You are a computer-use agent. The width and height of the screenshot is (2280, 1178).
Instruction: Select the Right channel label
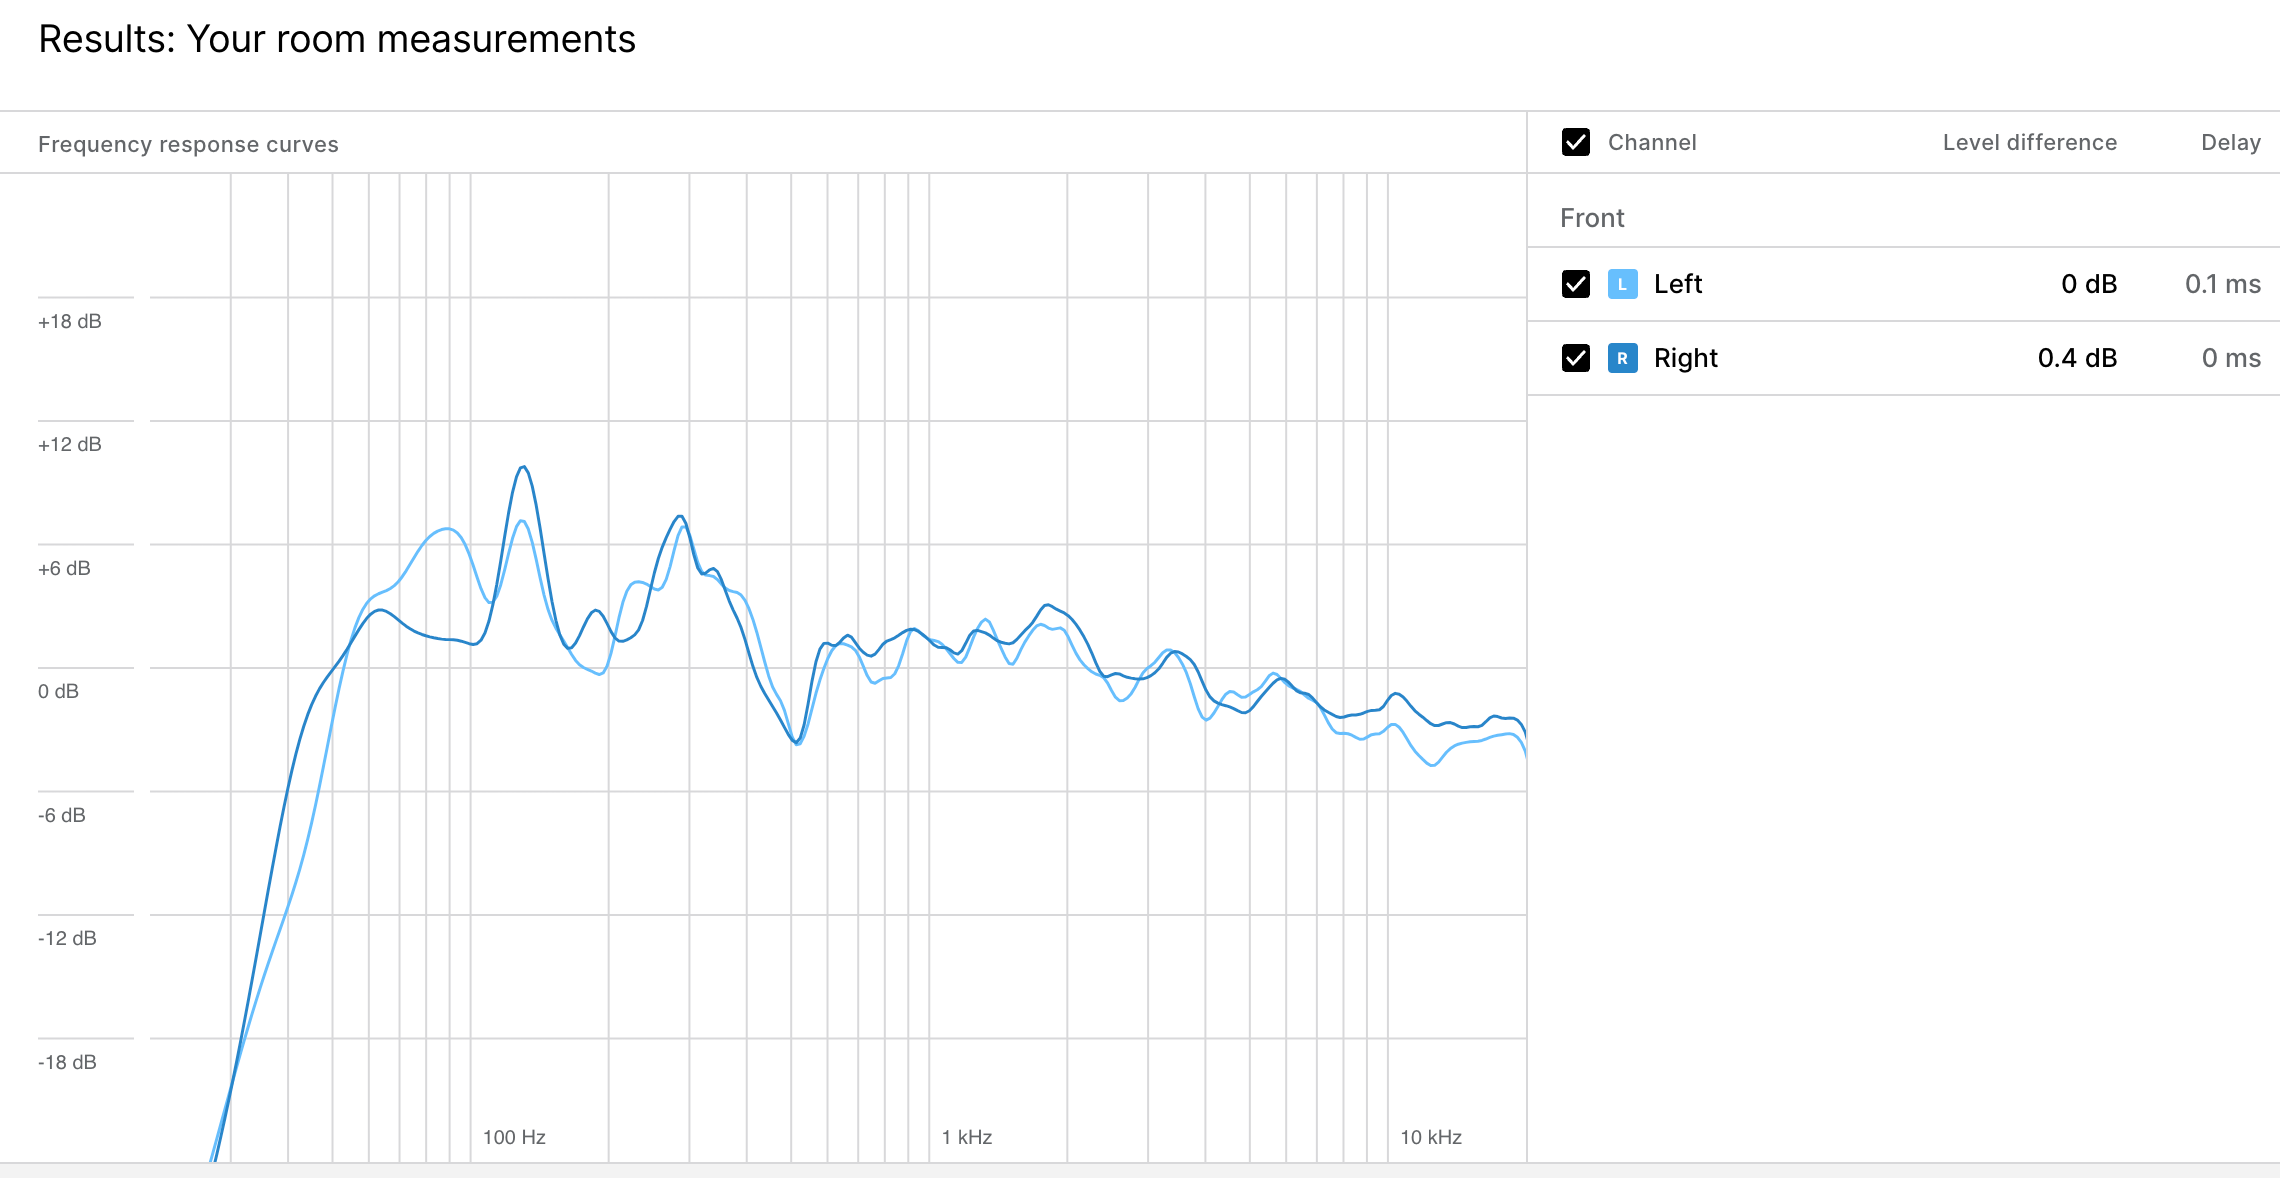coord(1685,358)
